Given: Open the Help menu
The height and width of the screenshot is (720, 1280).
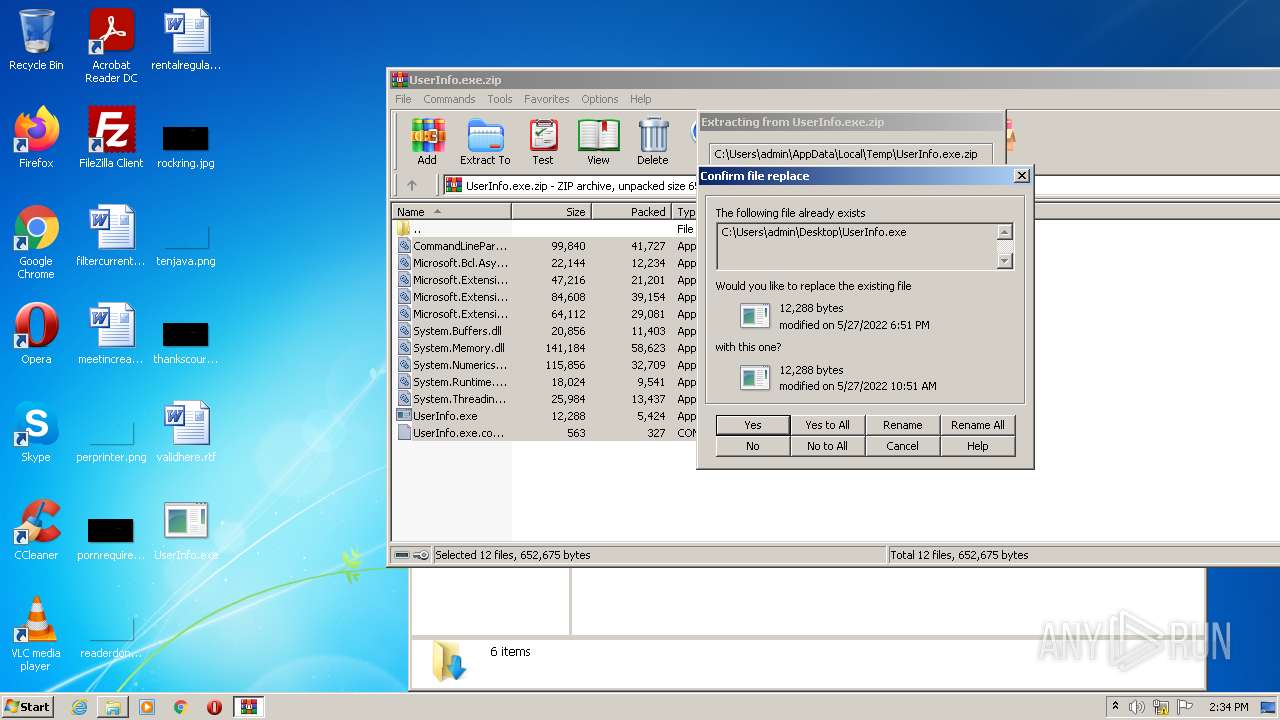Looking at the screenshot, I should point(641,99).
